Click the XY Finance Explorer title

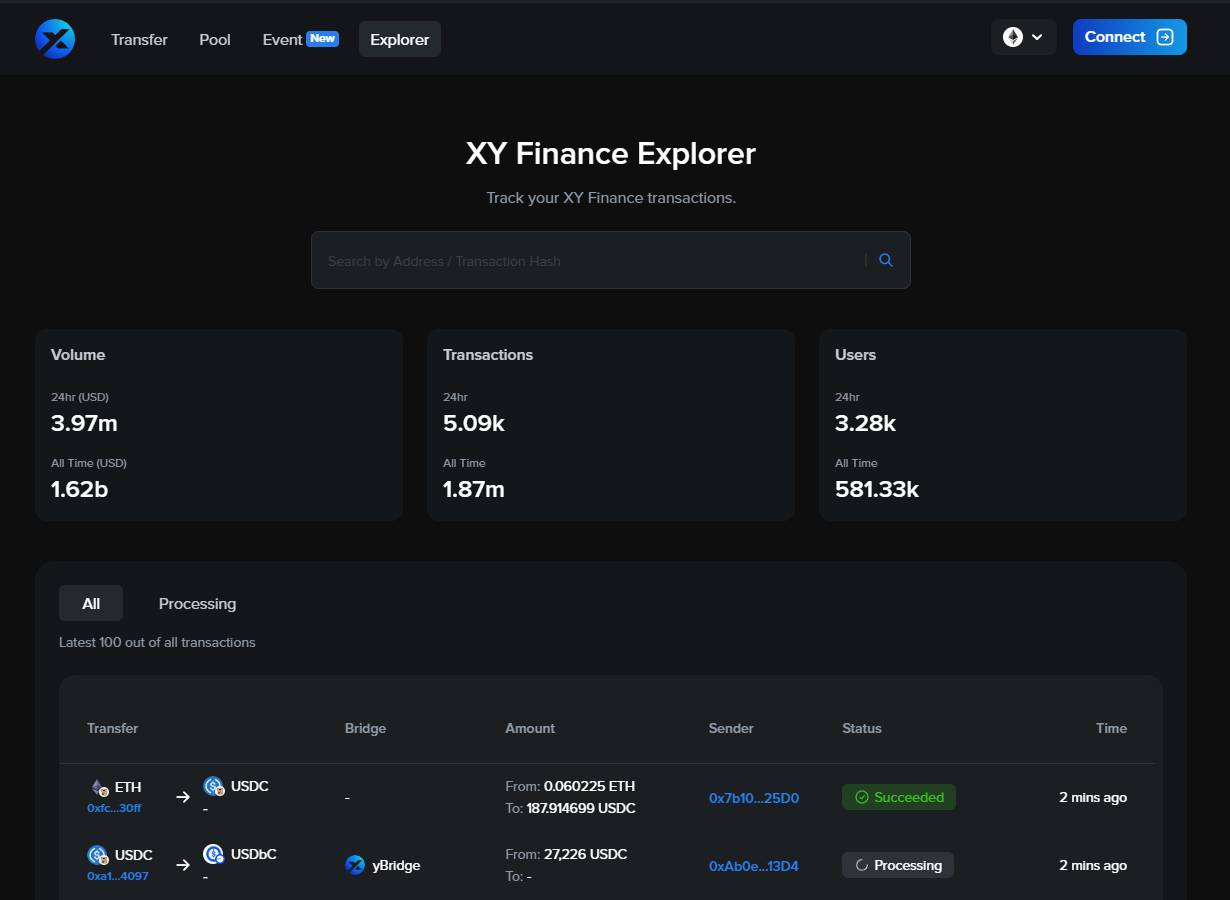point(611,154)
